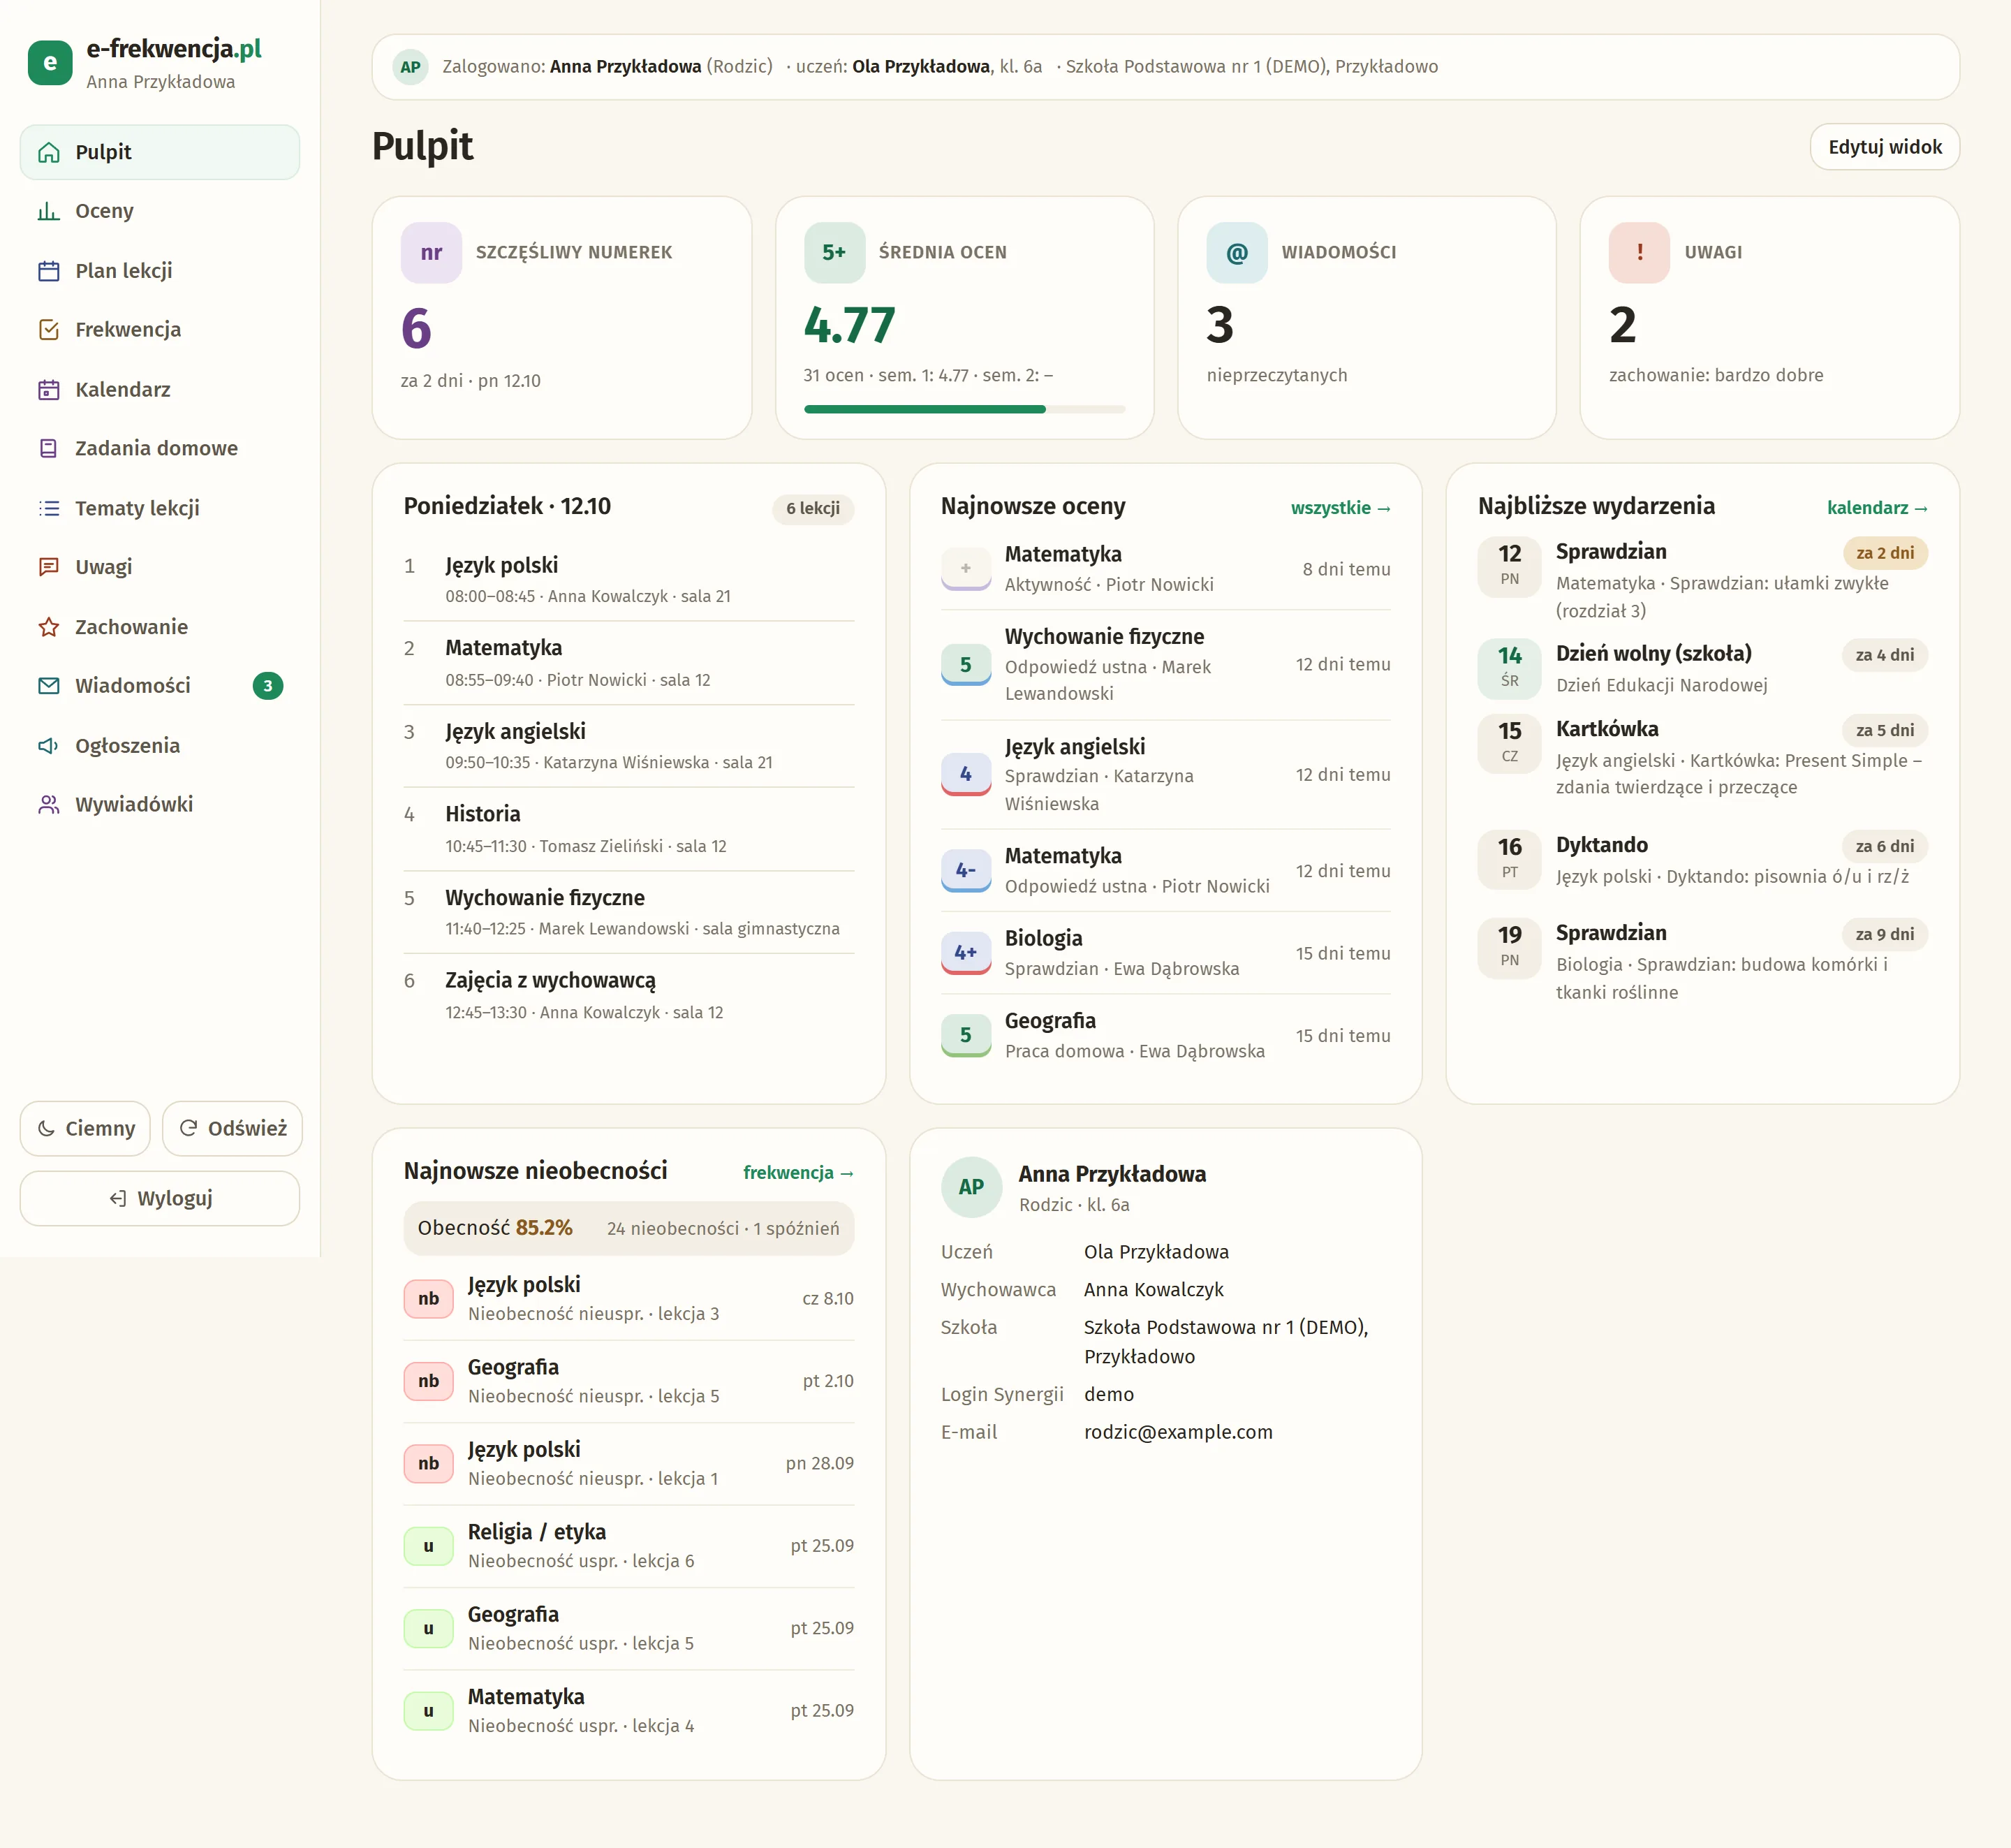Click the za 2 dni badge

(x=1885, y=553)
